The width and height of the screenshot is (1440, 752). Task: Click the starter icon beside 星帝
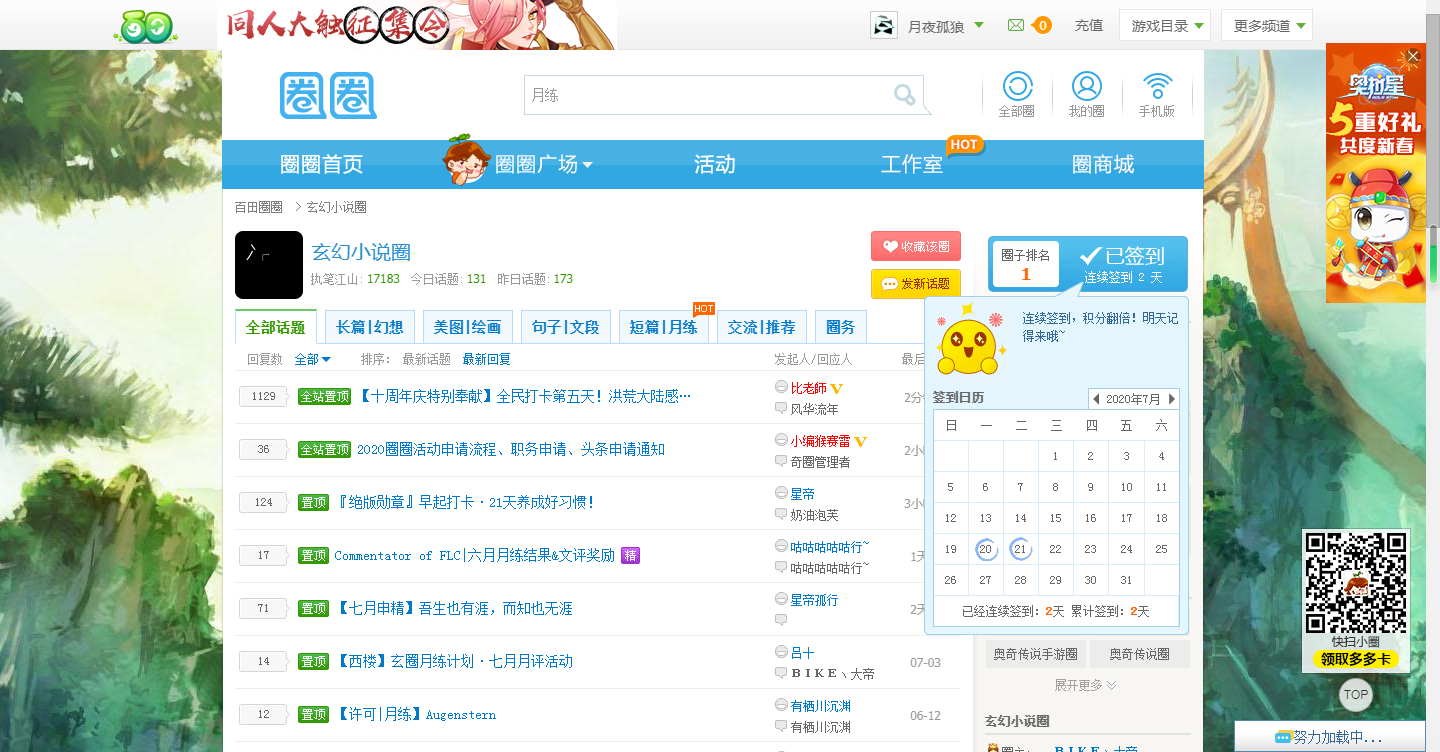781,493
